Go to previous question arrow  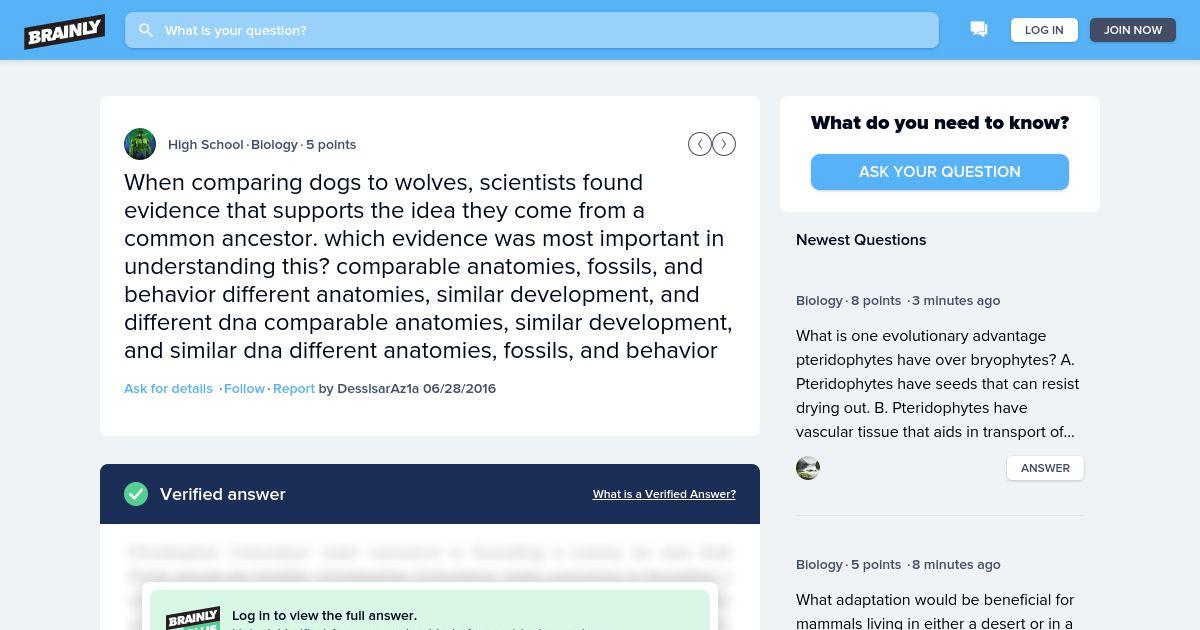coord(700,144)
